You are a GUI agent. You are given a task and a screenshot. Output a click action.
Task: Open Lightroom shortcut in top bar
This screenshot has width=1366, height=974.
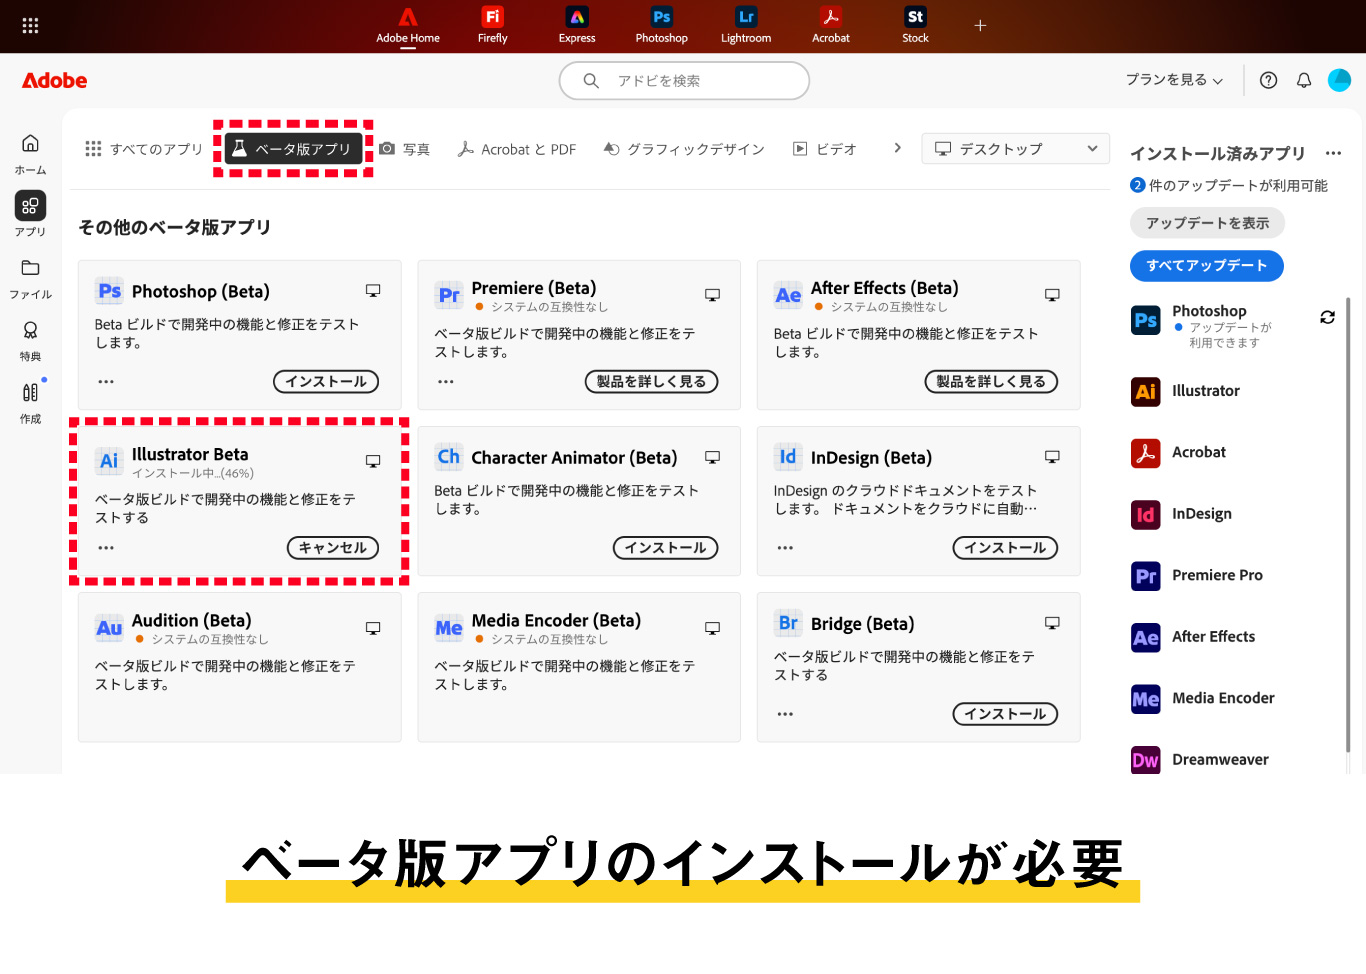click(x=746, y=25)
